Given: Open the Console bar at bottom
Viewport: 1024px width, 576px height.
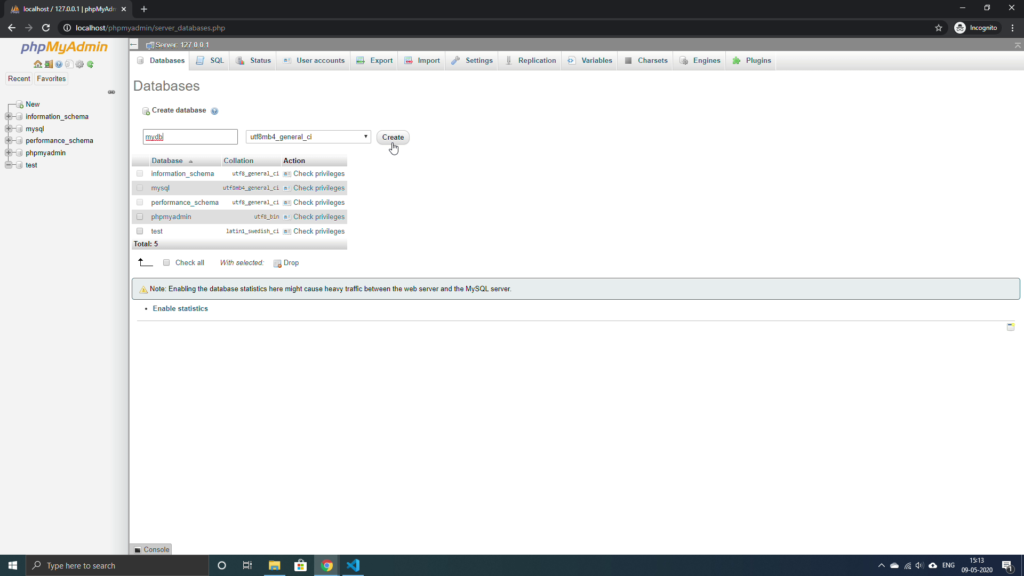Looking at the screenshot, I should pyautogui.click(x=152, y=549).
